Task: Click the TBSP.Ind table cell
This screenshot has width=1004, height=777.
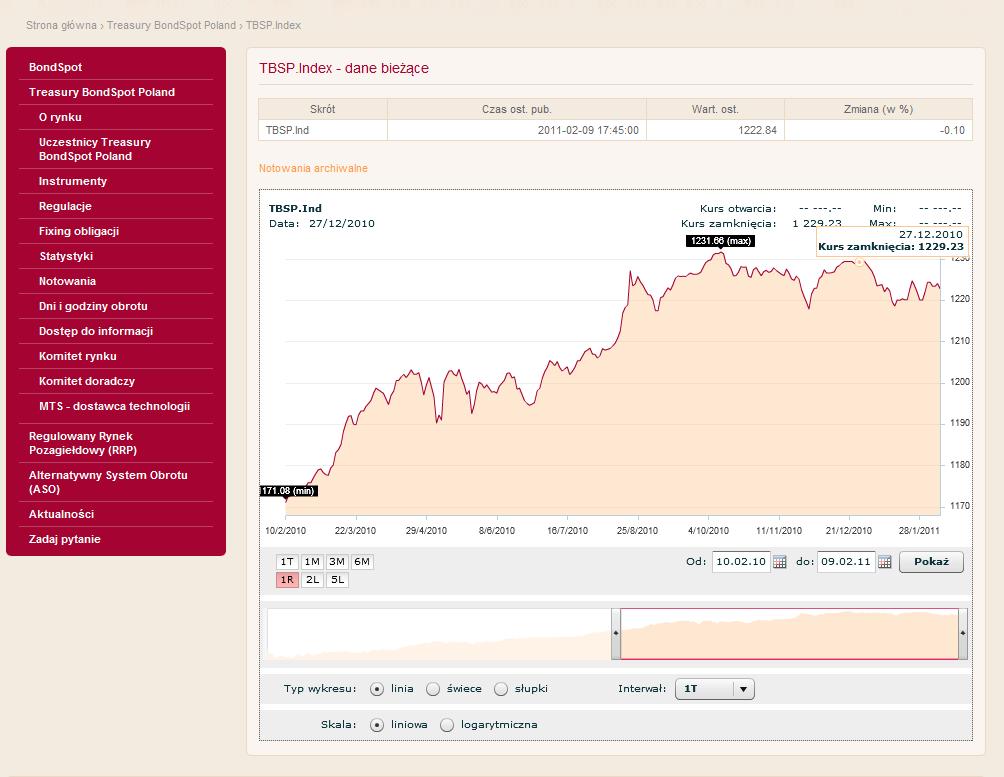Action: pos(323,130)
